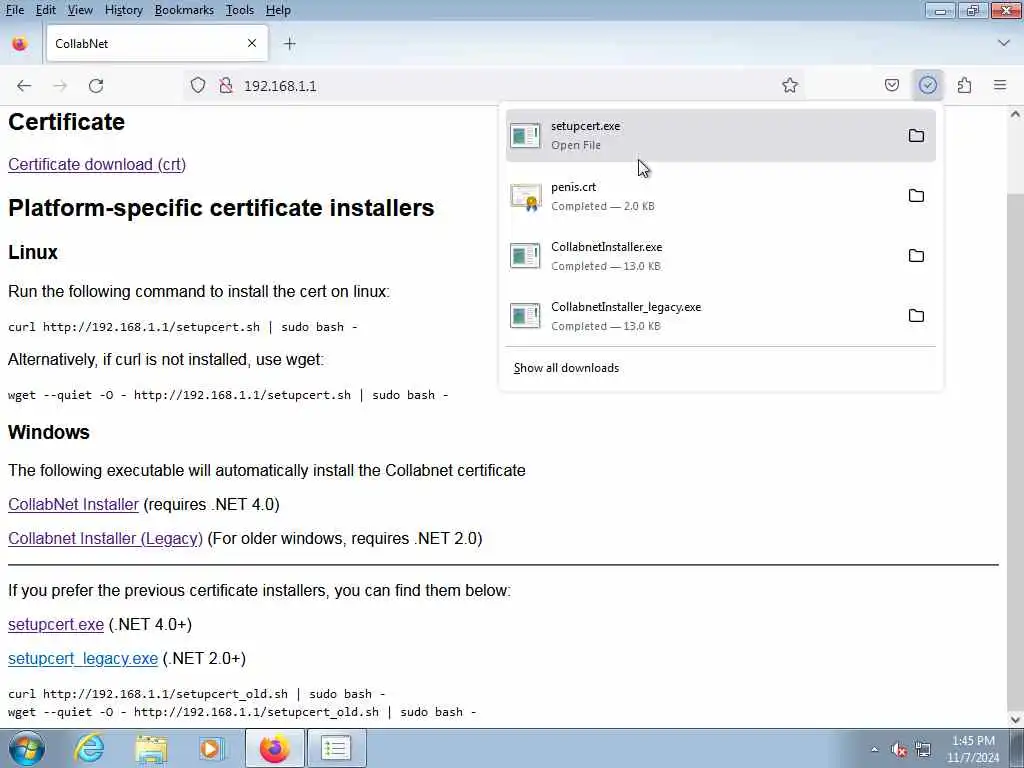Switch to the Firefox taskbar button
Image resolution: width=1024 pixels, height=768 pixels.
point(274,748)
